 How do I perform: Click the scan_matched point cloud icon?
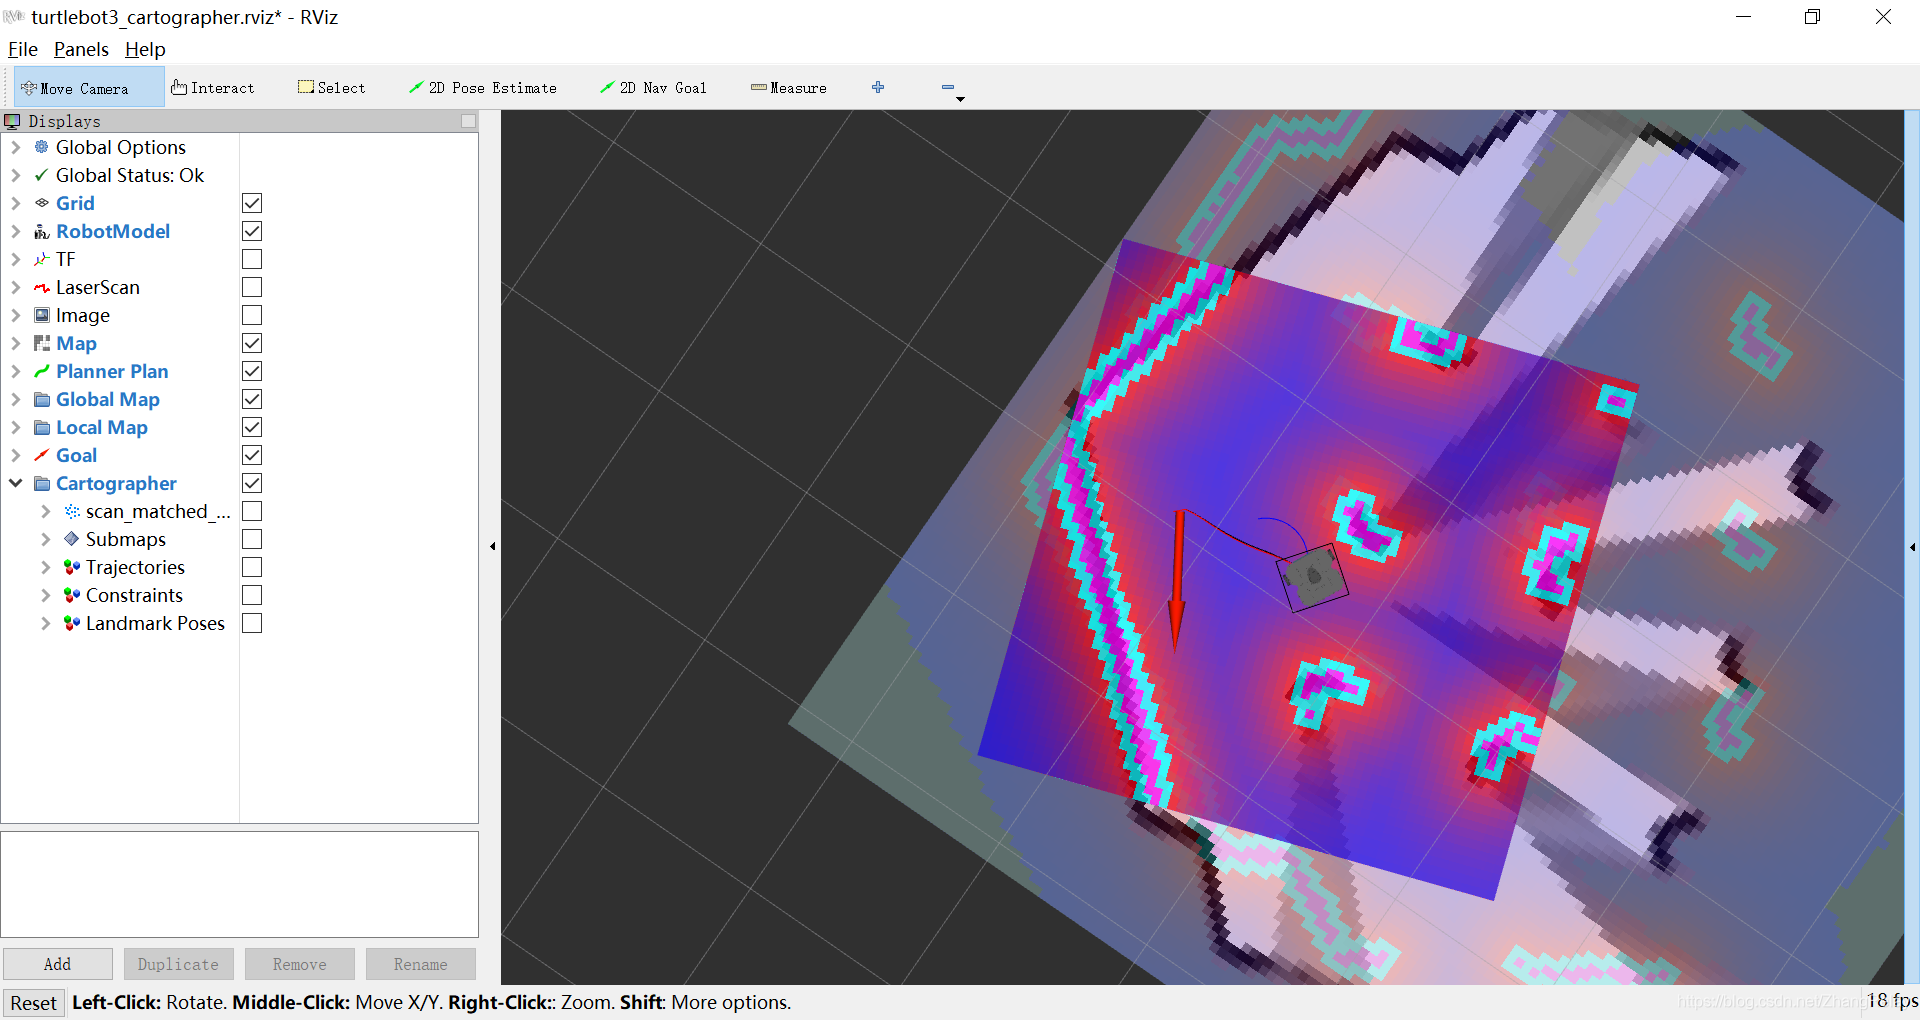(x=72, y=511)
